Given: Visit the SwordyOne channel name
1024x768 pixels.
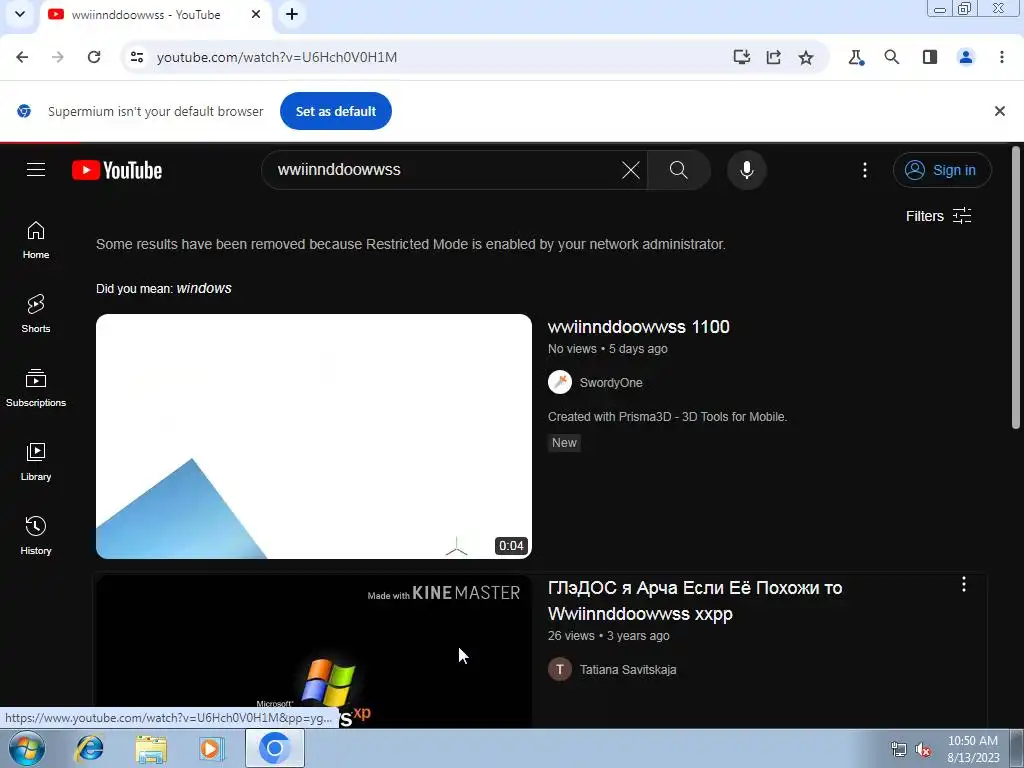Looking at the screenshot, I should tap(611, 383).
